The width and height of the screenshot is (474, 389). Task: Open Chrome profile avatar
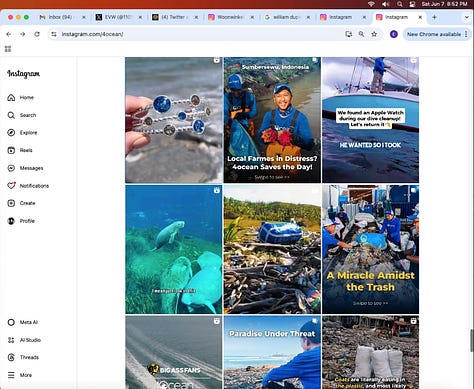394,34
